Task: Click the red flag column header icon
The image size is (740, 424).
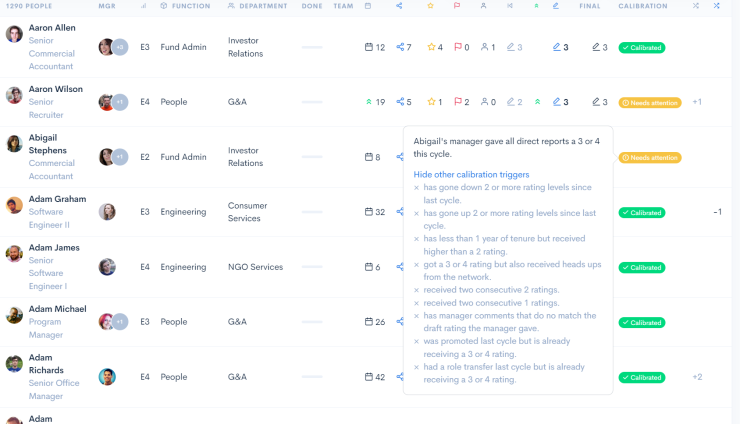Action: coord(457,6)
